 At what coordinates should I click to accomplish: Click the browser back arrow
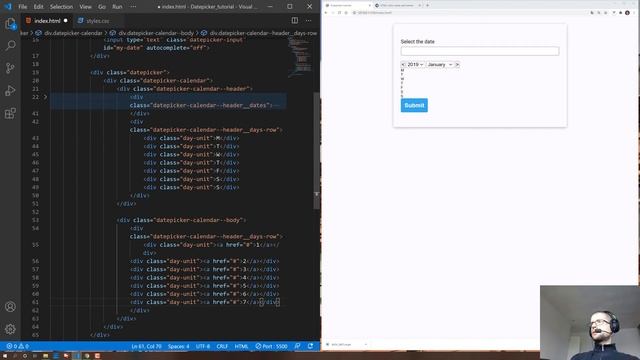pos(326,13)
